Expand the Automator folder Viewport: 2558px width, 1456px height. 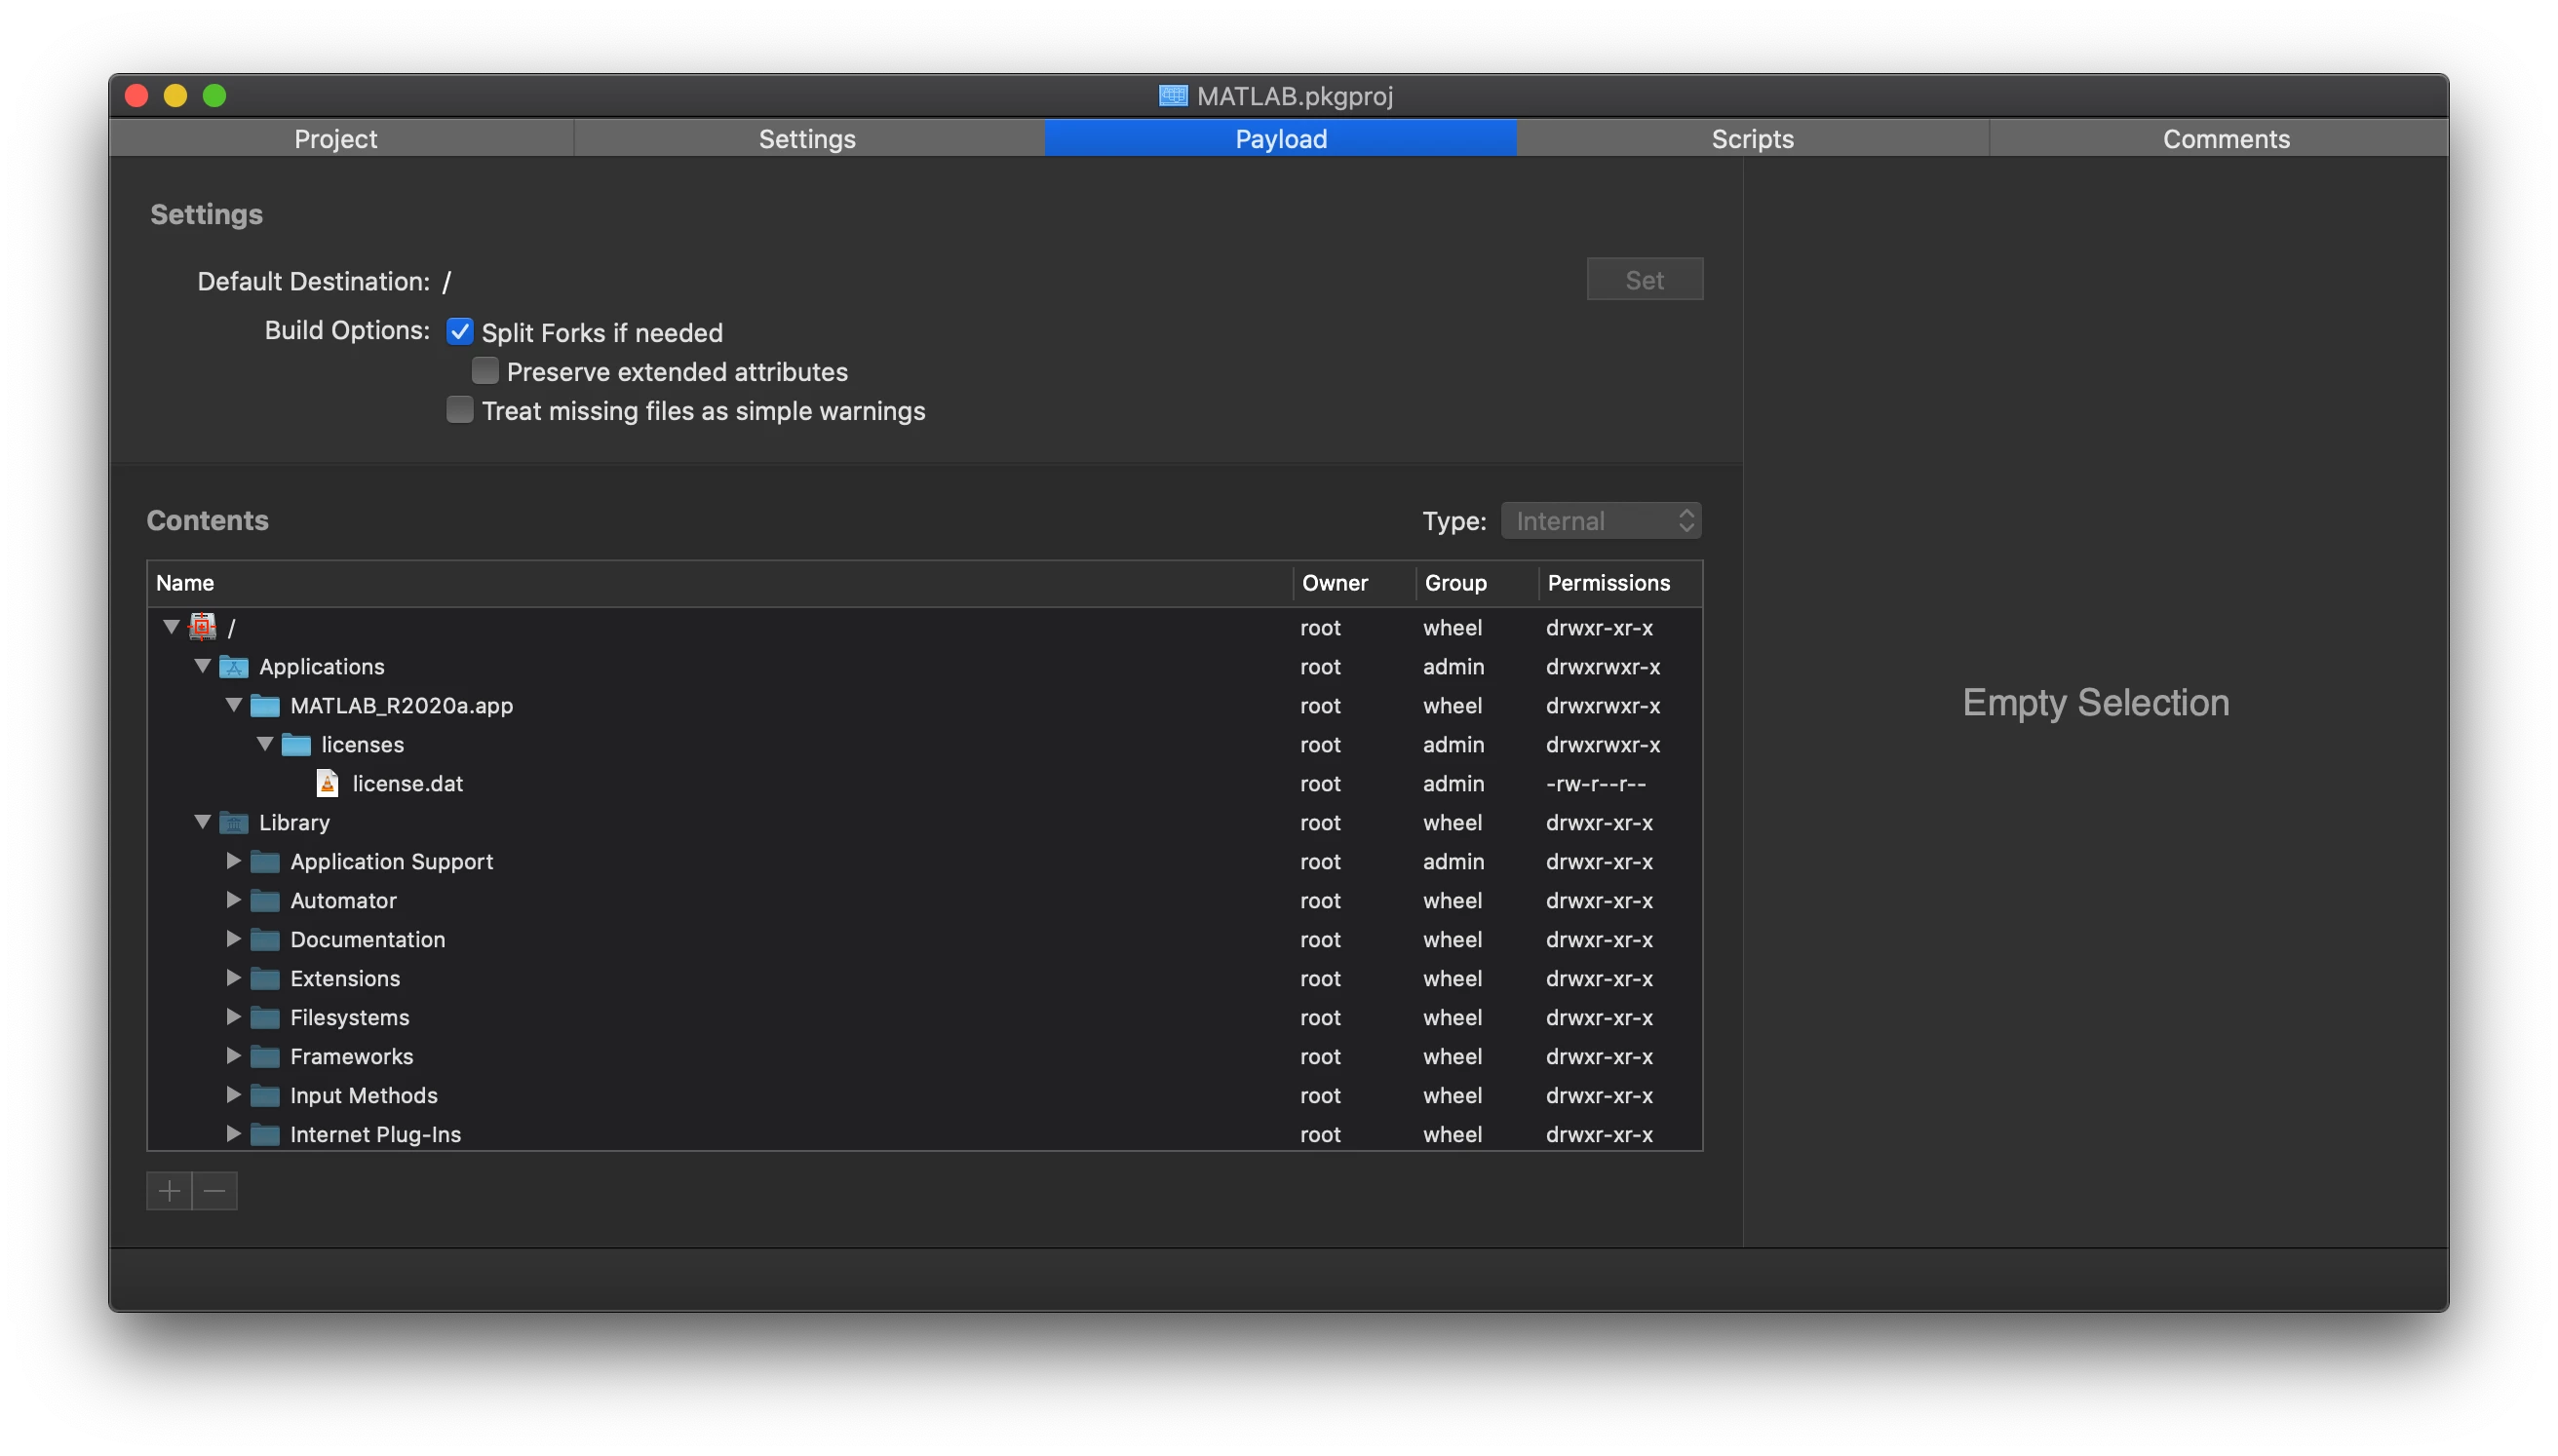[233, 900]
